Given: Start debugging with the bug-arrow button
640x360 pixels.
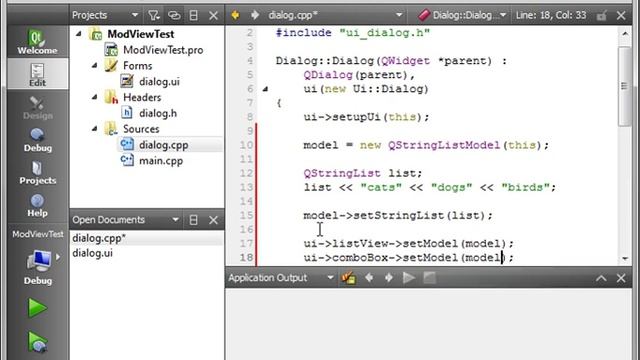Looking at the screenshot, I should click(37, 342).
